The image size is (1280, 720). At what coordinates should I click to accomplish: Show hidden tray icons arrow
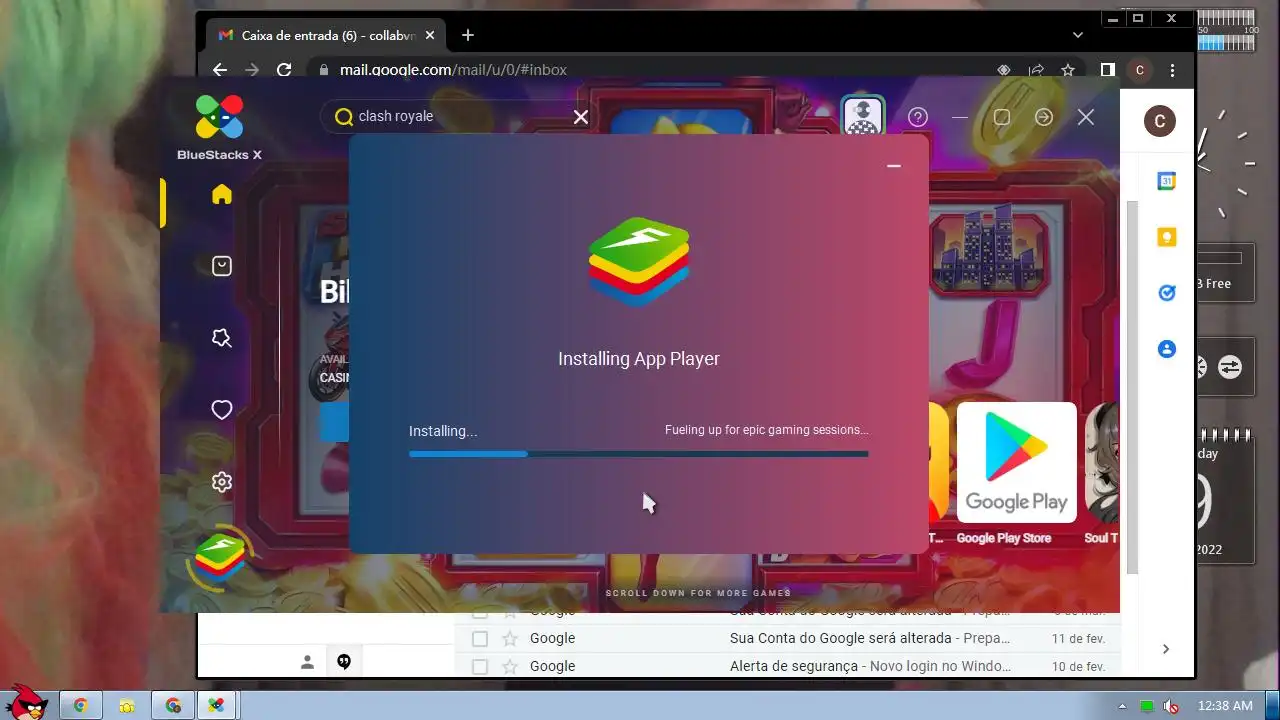(1122, 706)
